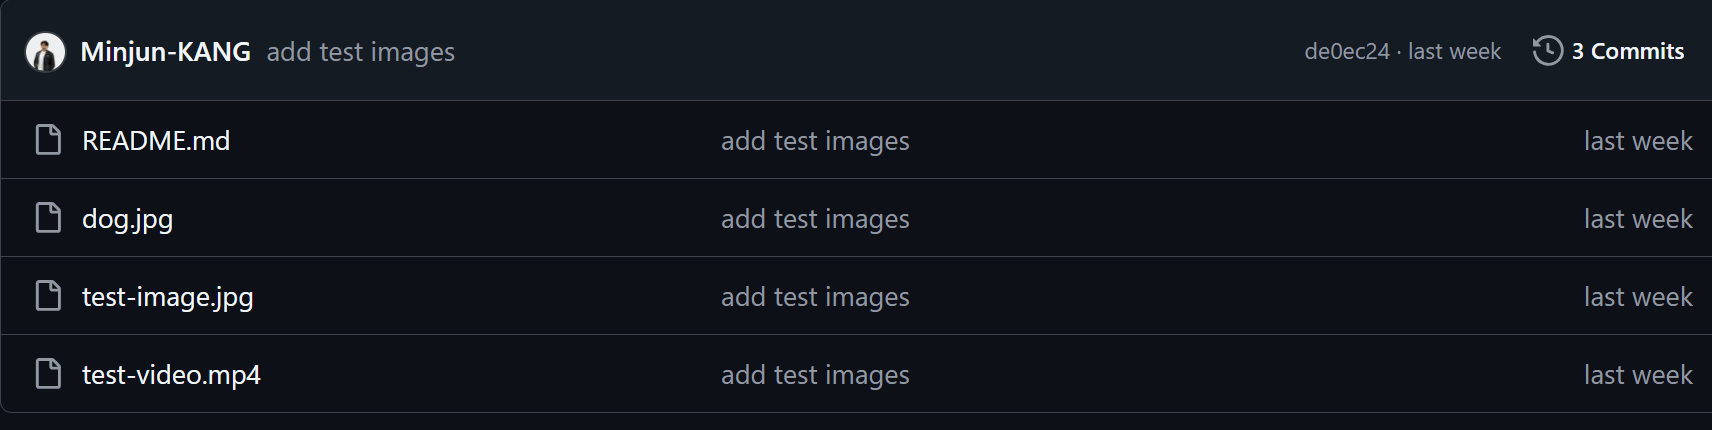Click README.md's last week timestamp
The height and width of the screenshot is (430, 1712).
pos(1637,141)
